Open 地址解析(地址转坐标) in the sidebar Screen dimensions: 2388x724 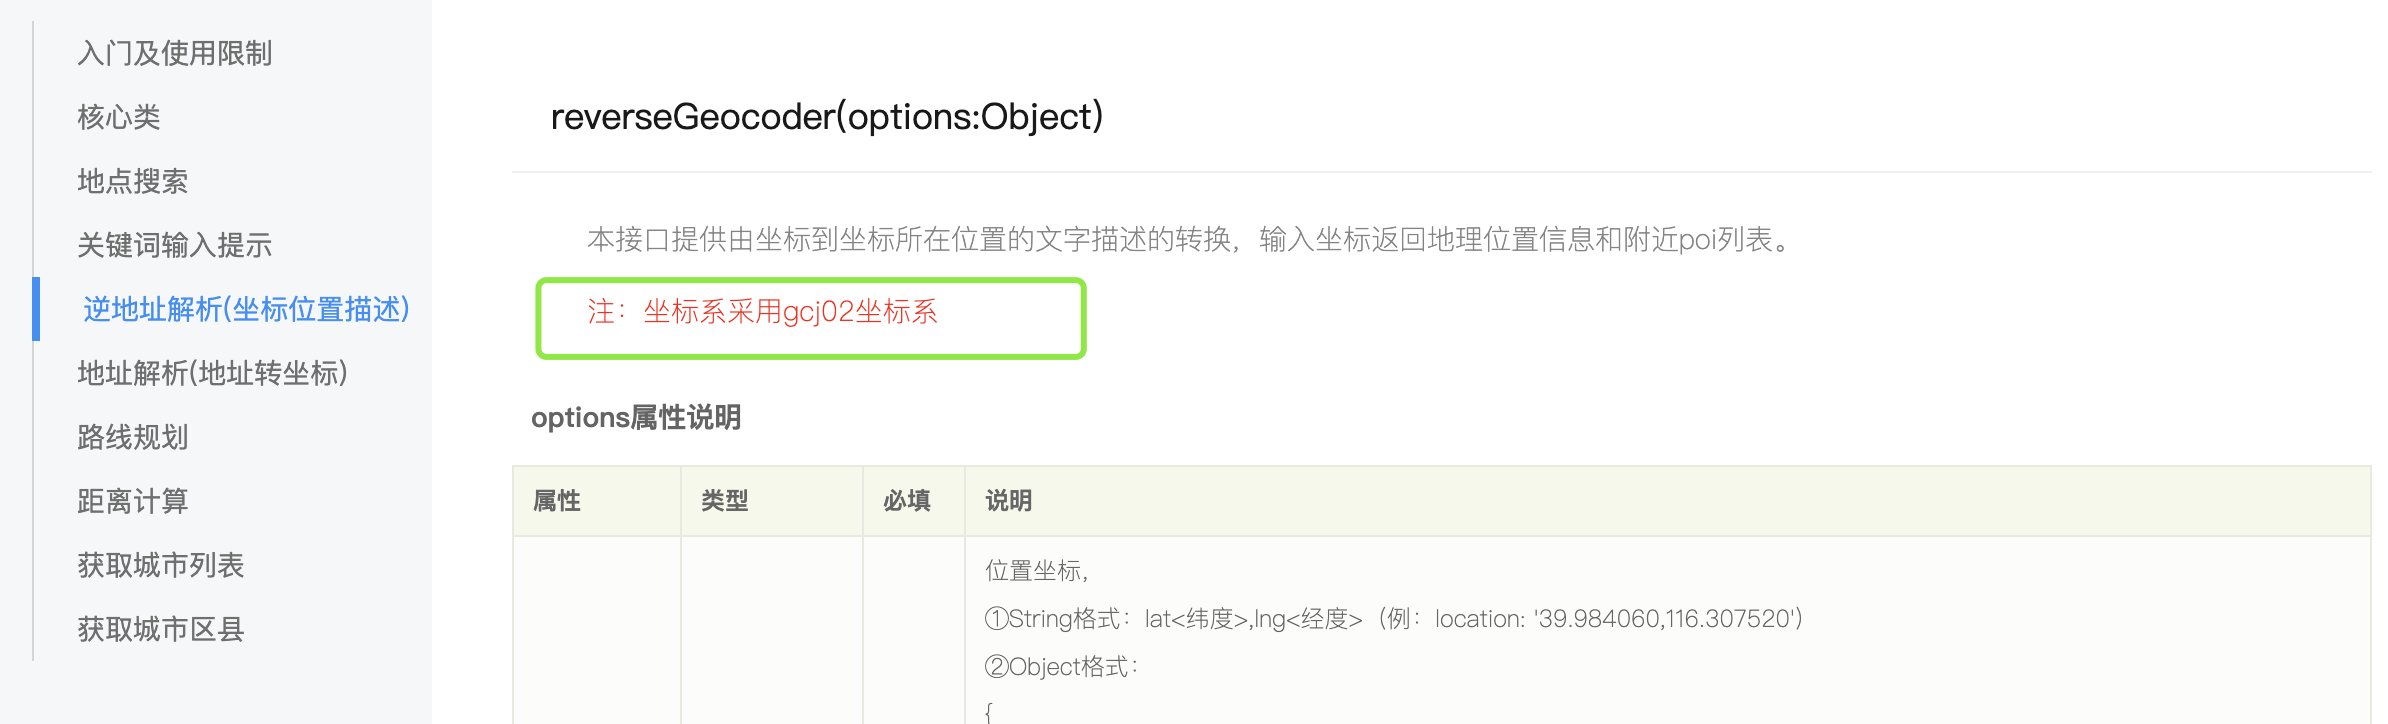[x=213, y=373]
